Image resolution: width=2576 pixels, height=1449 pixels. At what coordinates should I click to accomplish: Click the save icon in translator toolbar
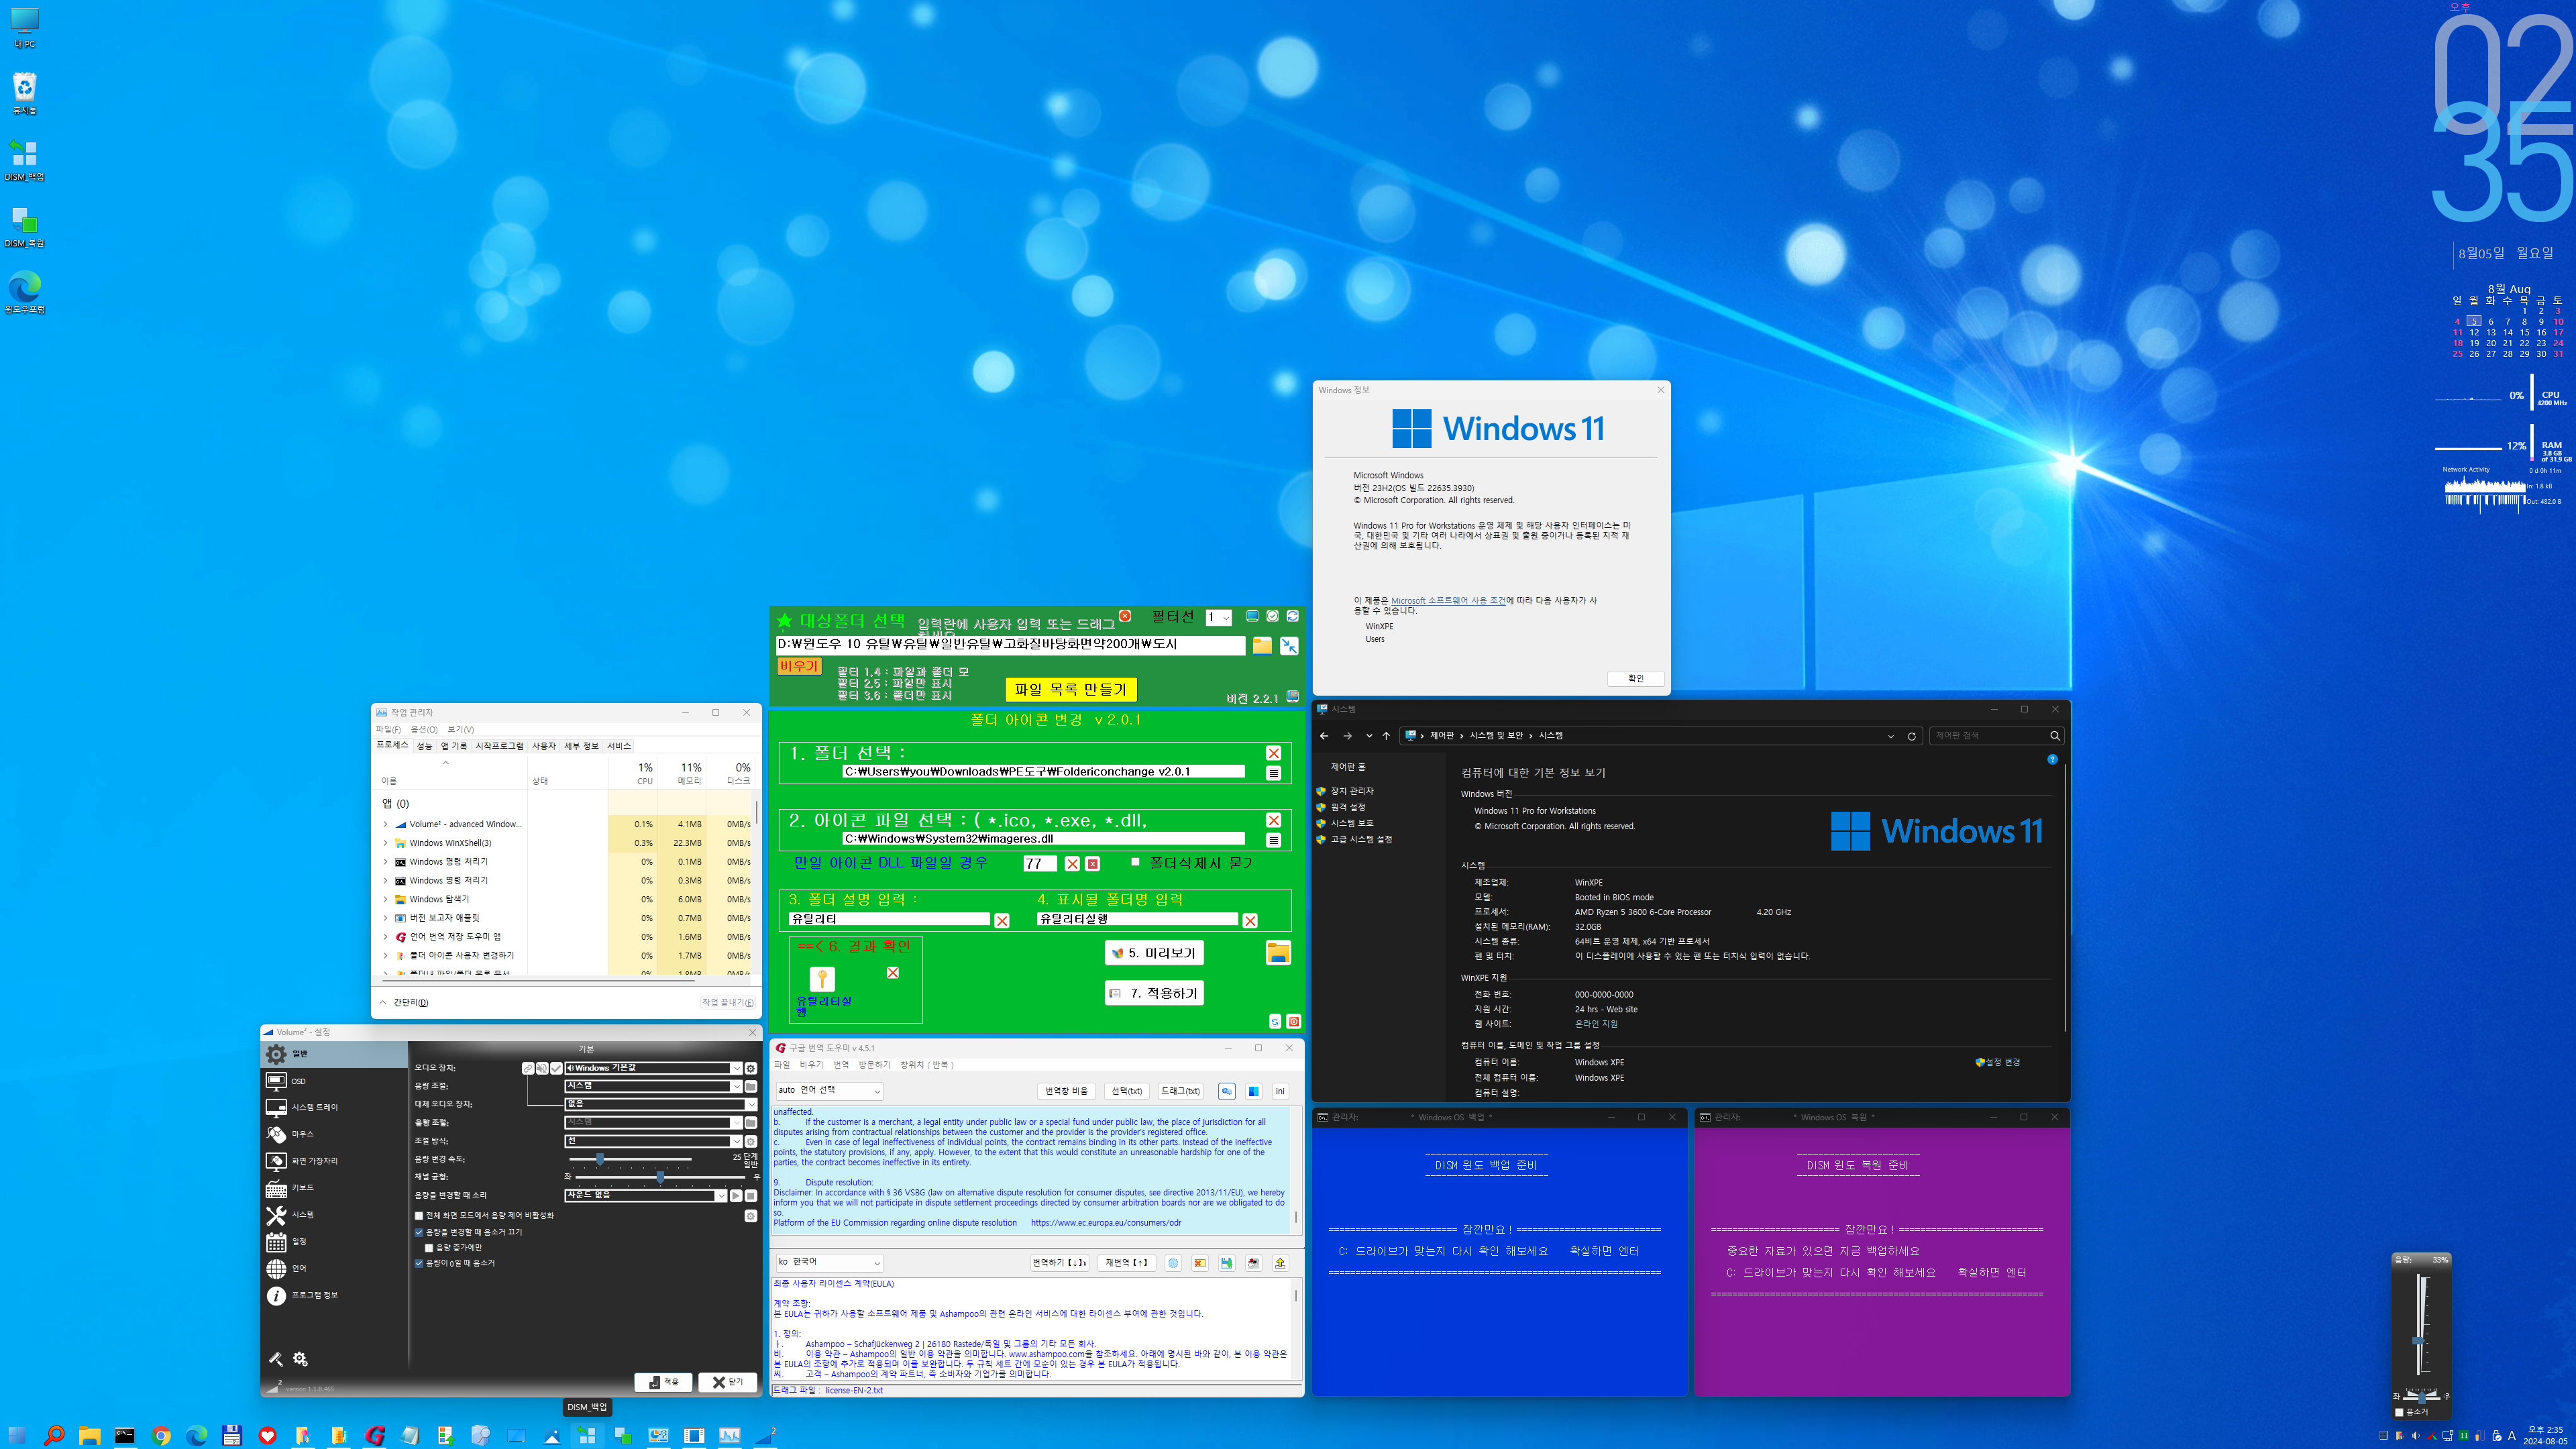click(1226, 1263)
